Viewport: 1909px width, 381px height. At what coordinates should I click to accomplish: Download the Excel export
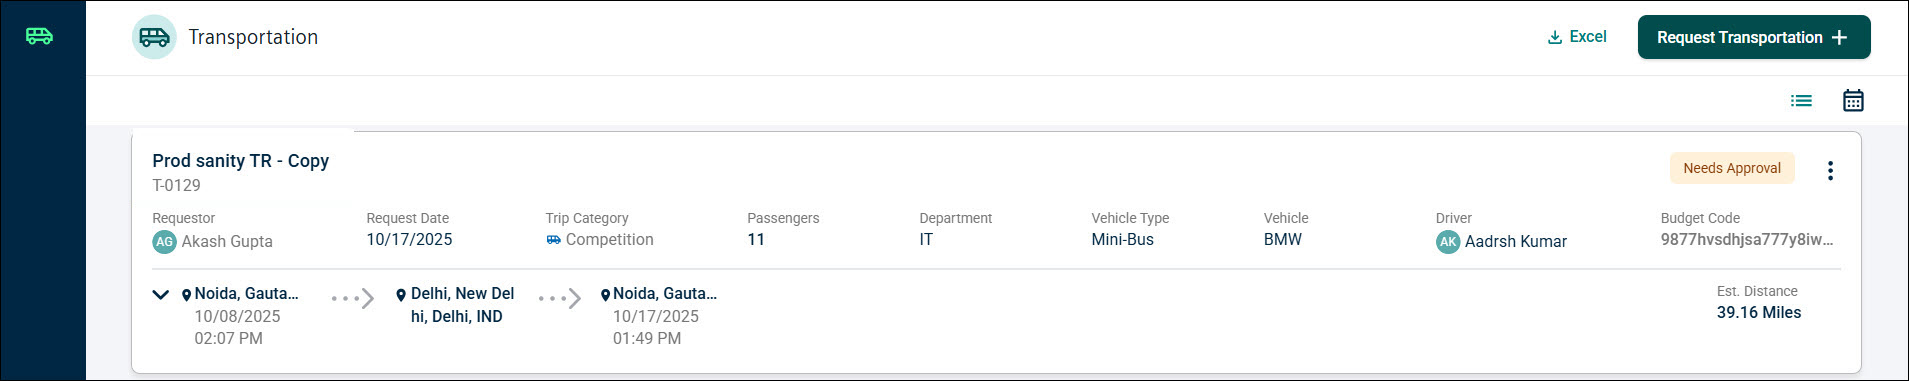(x=1577, y=37)
